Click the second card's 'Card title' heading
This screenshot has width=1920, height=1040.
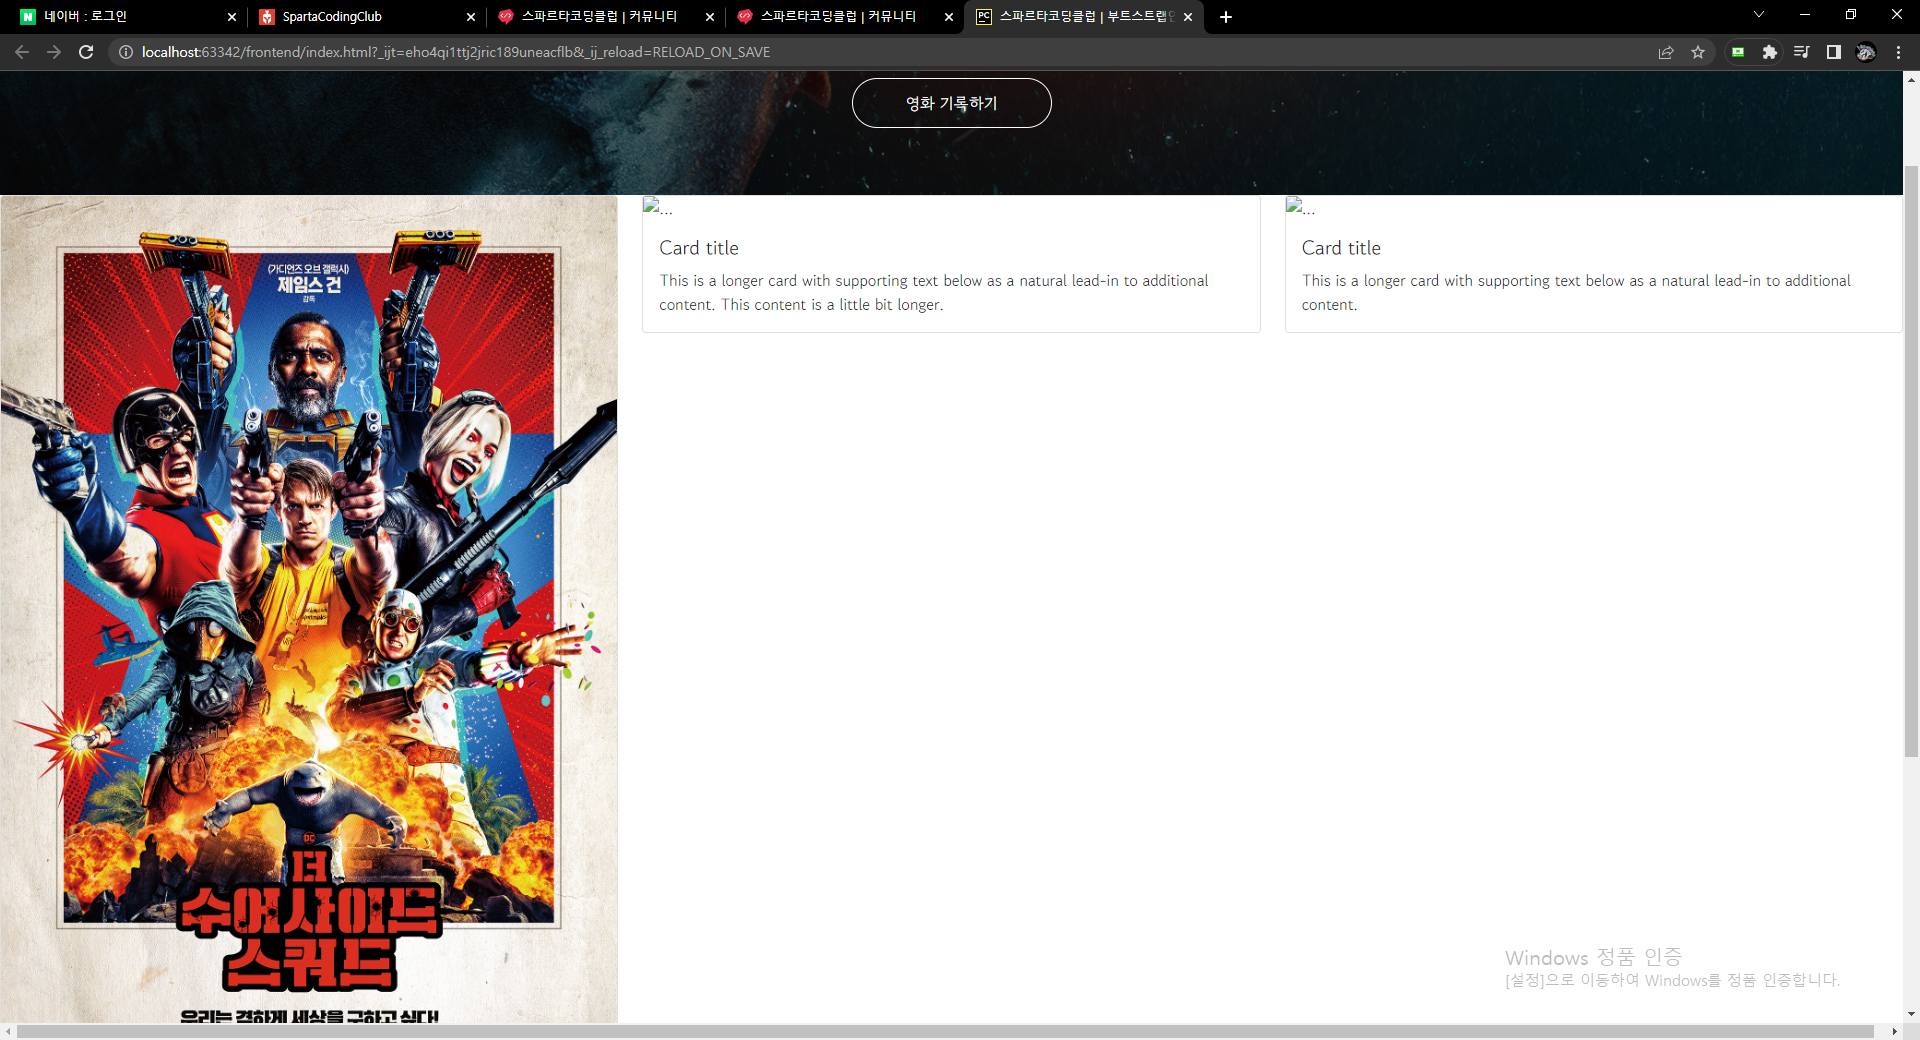tap(1341, 248)
